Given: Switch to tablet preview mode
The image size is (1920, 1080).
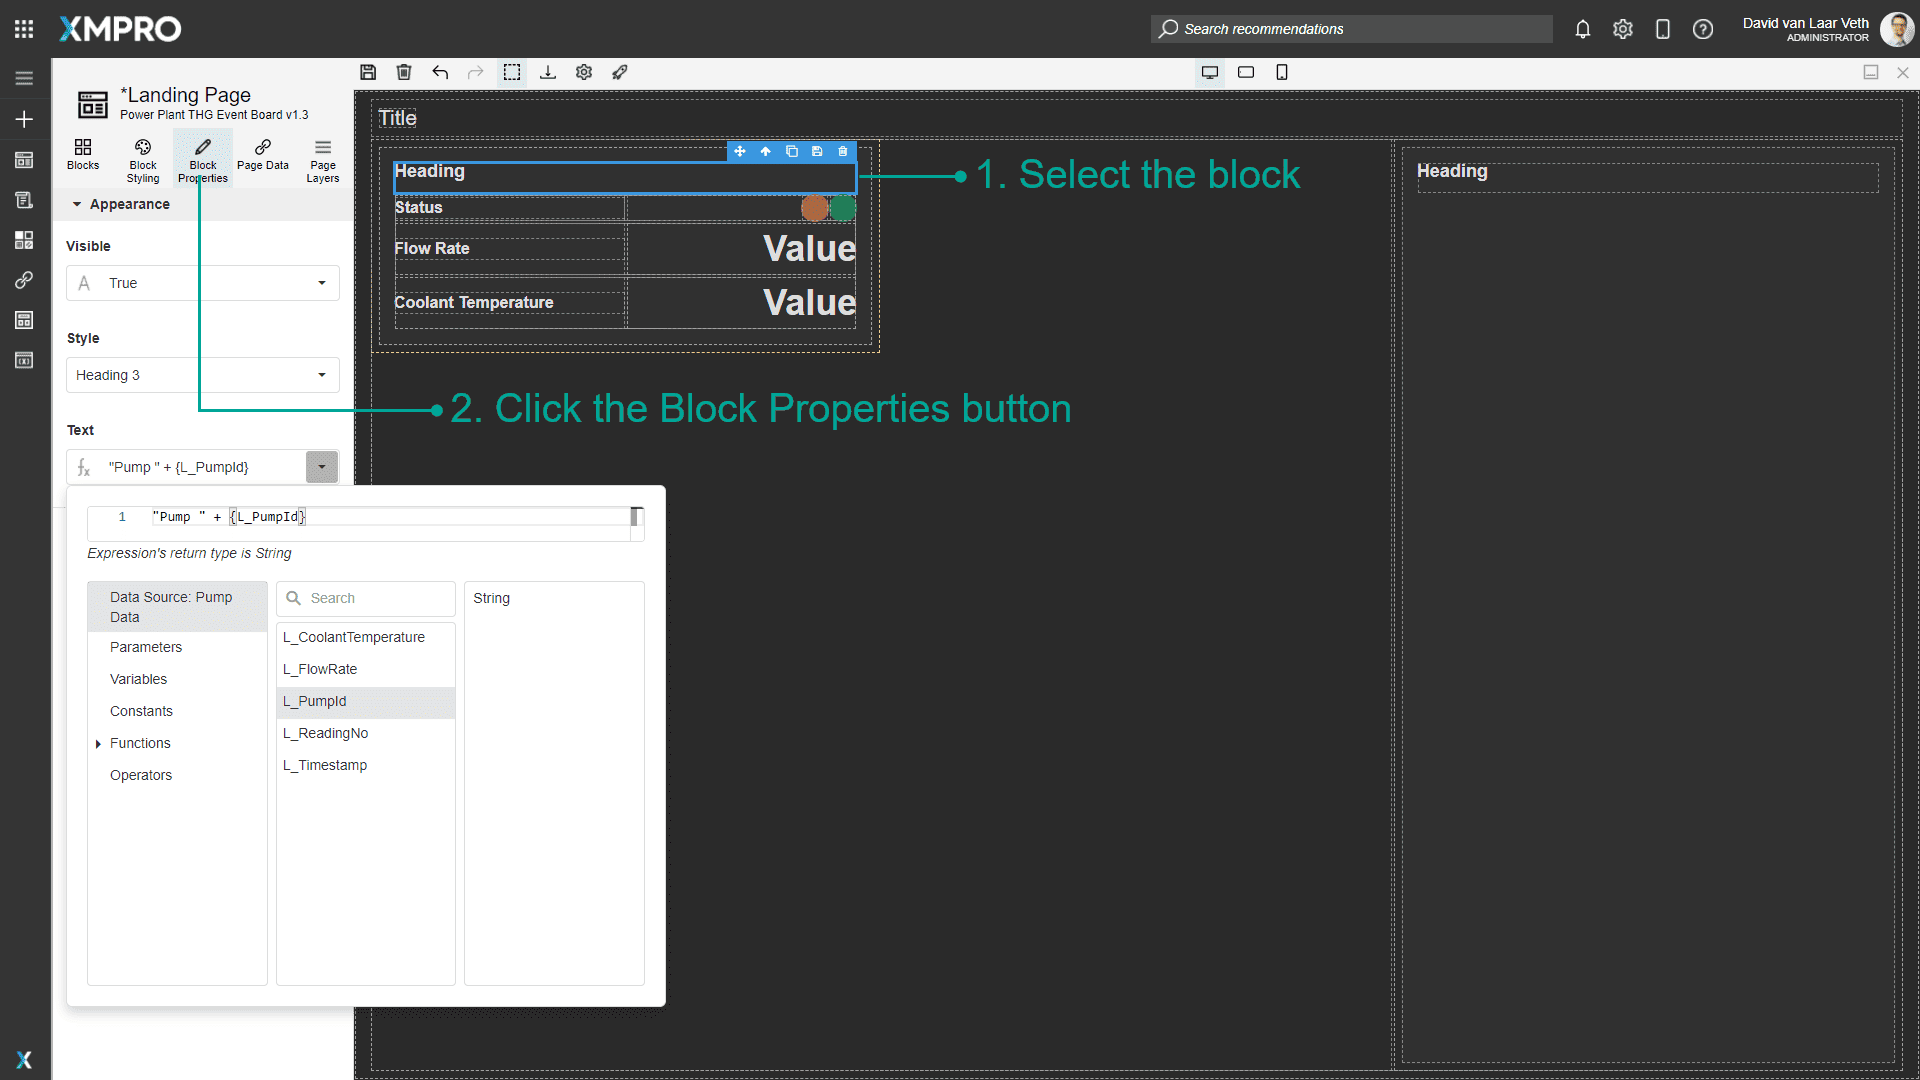Looking at the screenshot, I should pos(1246,72).
